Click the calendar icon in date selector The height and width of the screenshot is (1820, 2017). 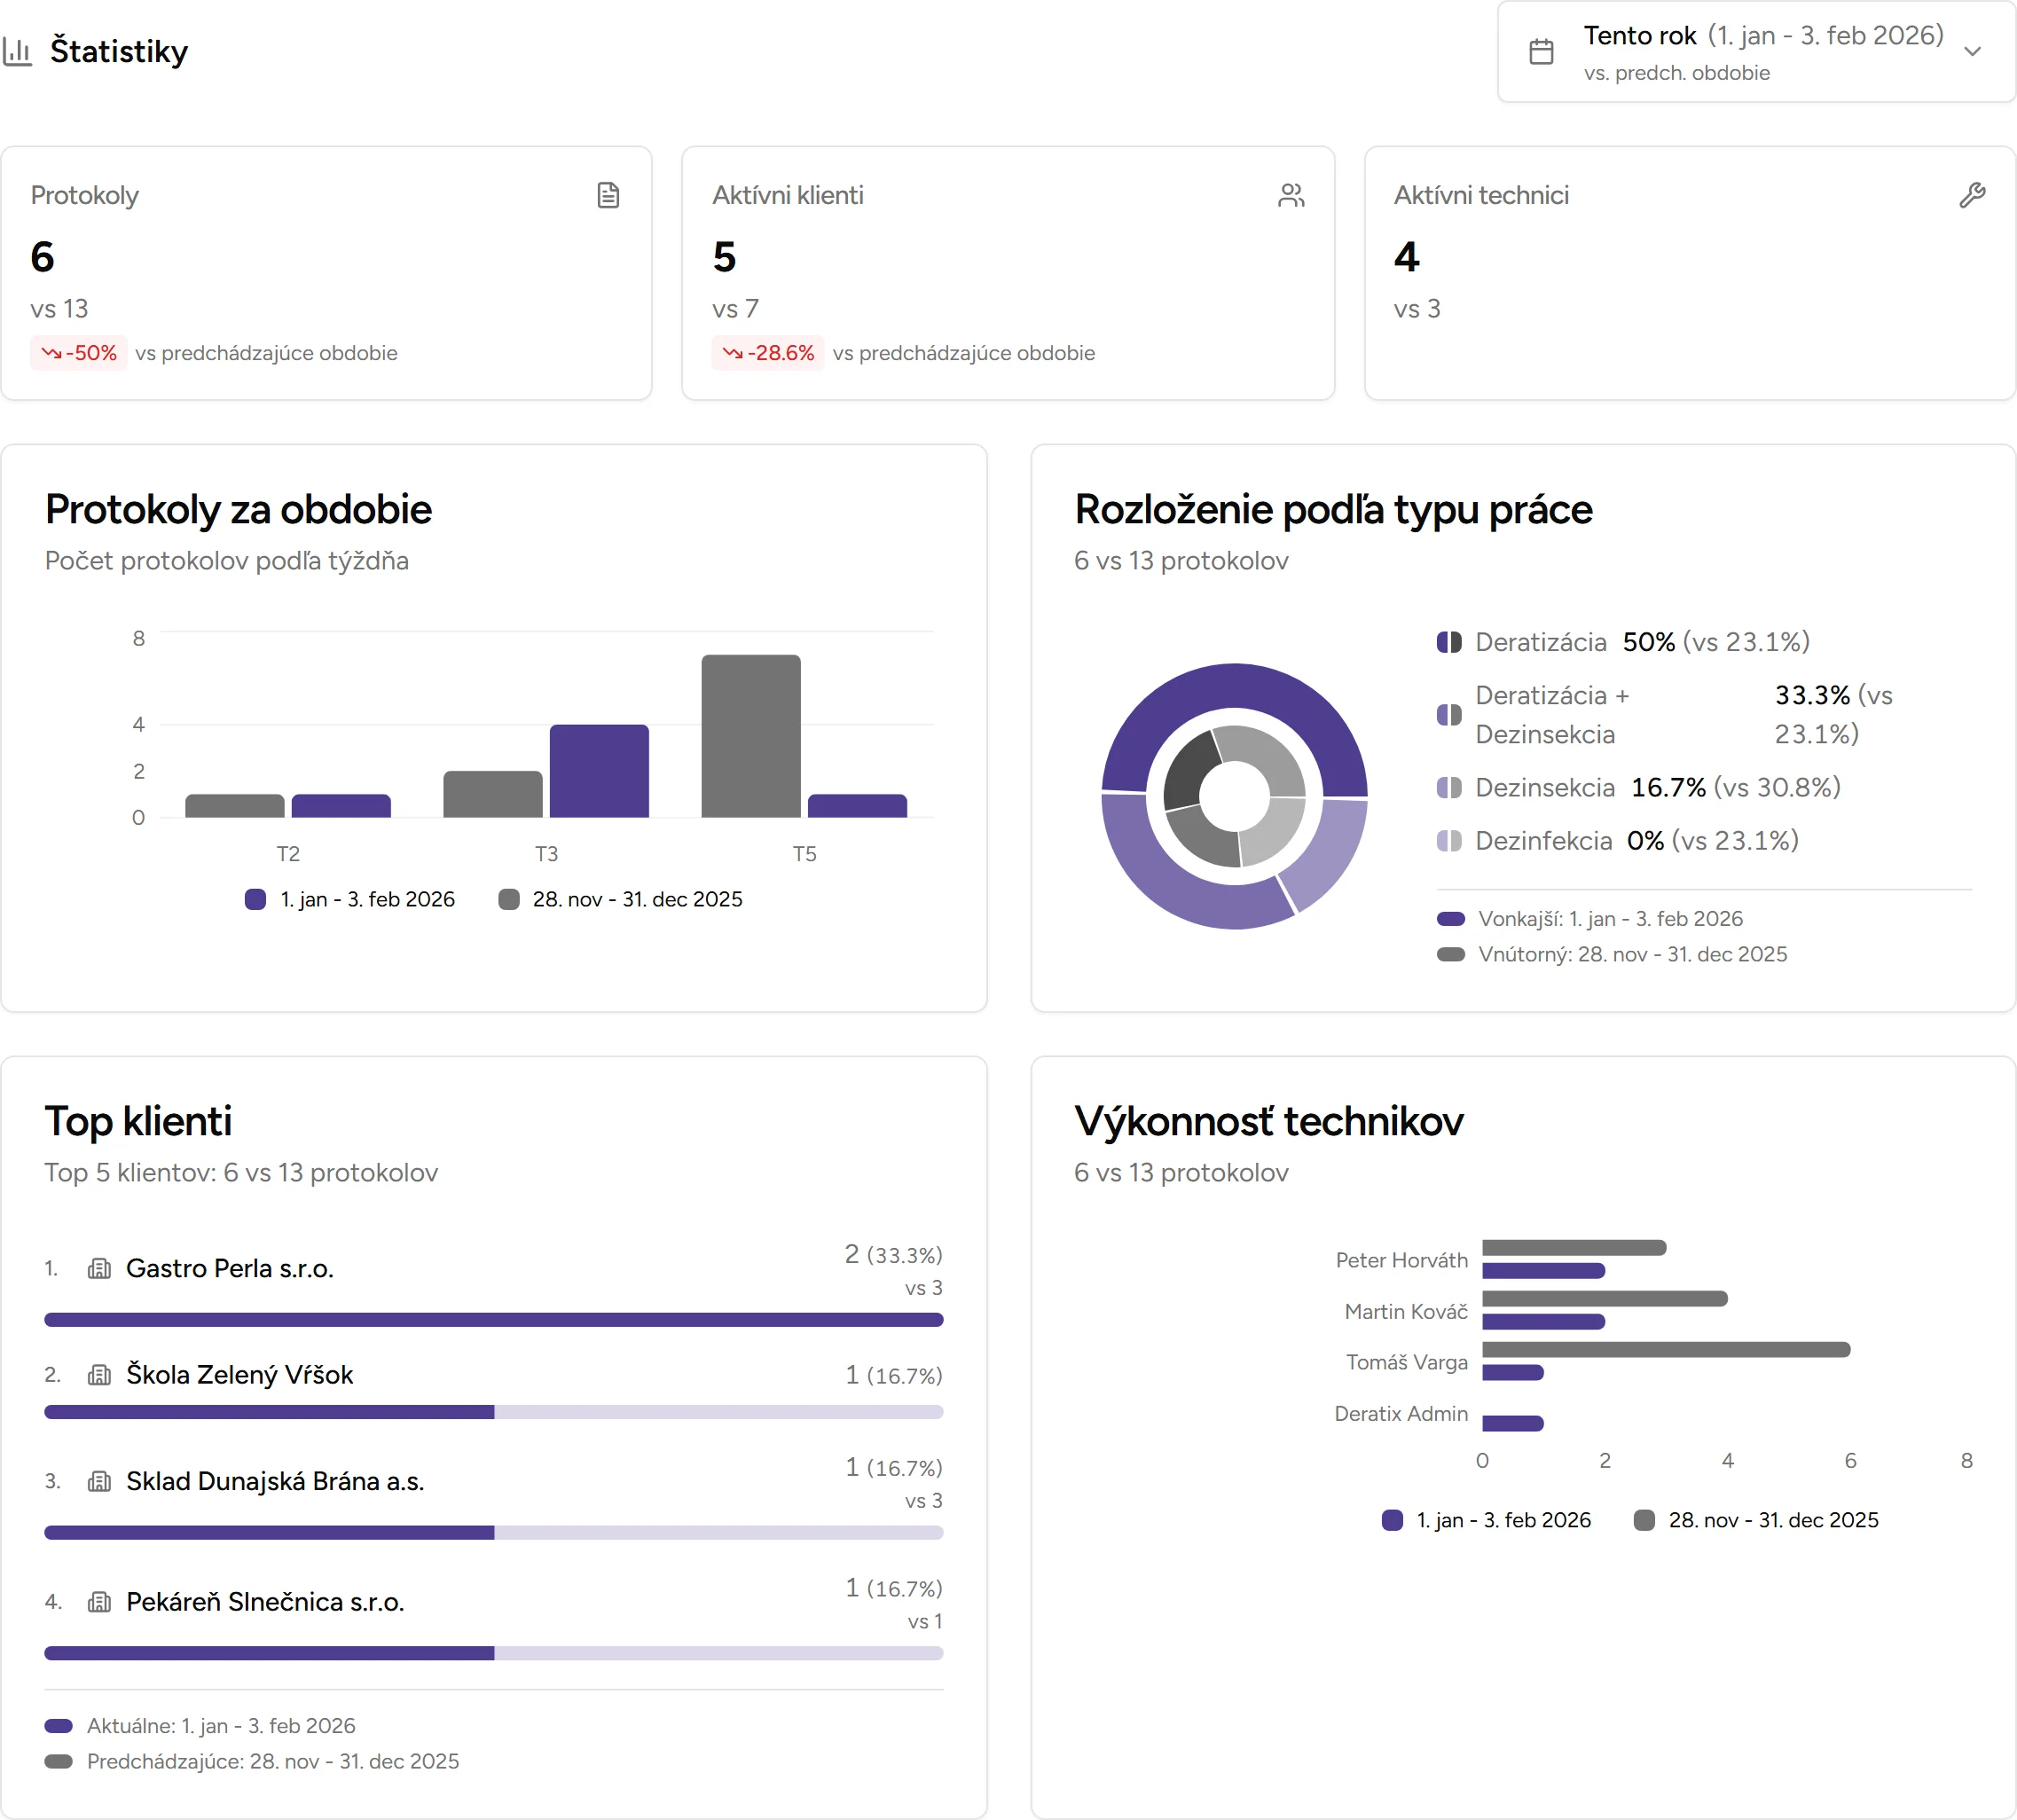pyautogui.click(x=1541, y=51)
